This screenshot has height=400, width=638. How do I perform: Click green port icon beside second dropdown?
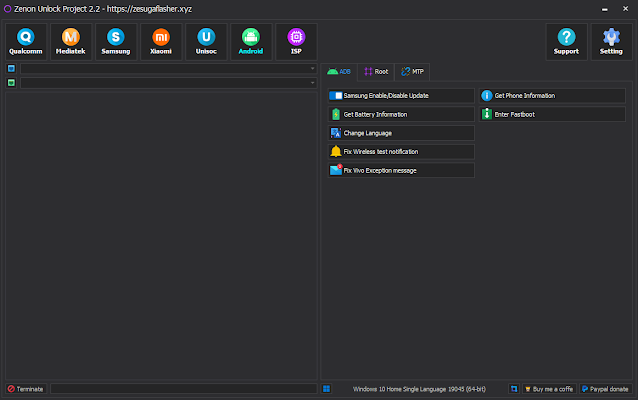11,83
